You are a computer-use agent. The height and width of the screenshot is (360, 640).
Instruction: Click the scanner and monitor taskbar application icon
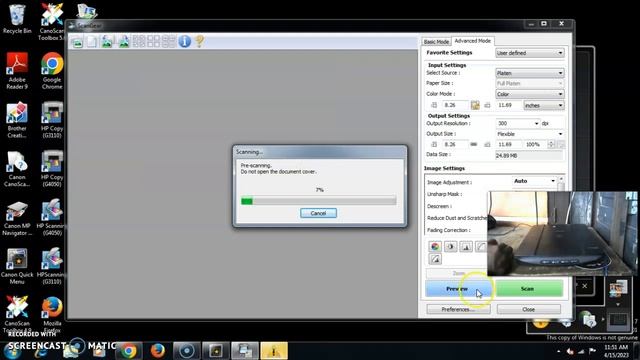(x=245, y=351)
